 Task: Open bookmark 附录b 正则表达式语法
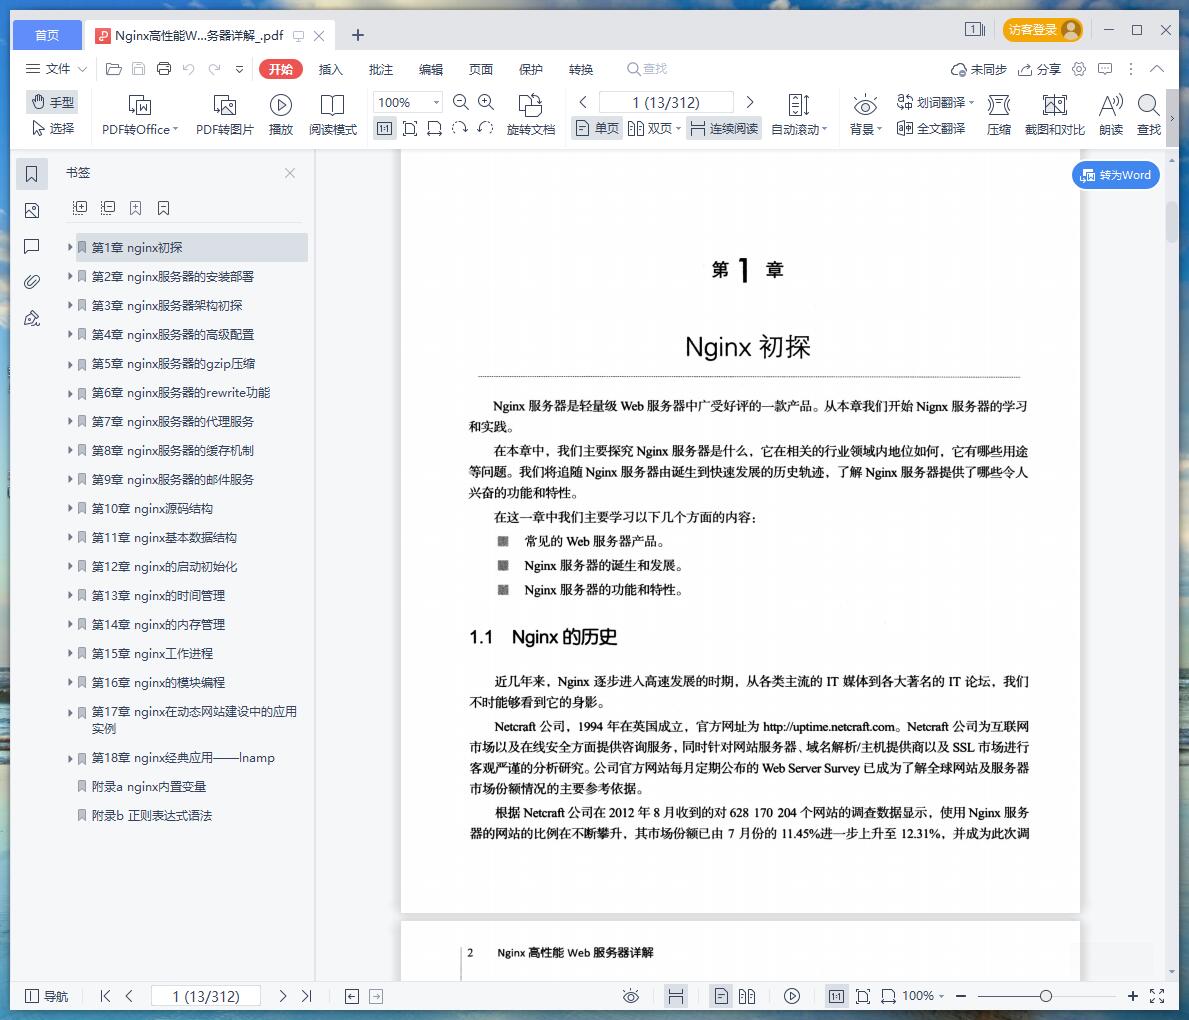click(152, 815)
